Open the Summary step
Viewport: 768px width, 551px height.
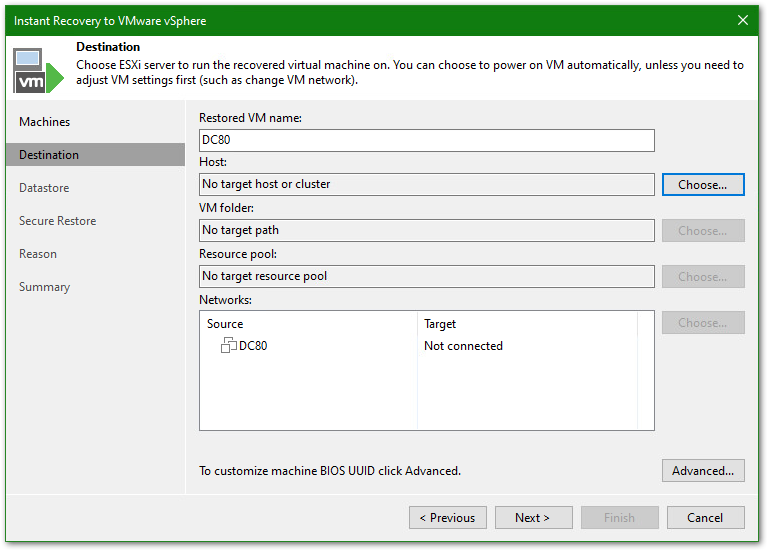(x=45, y=287)
